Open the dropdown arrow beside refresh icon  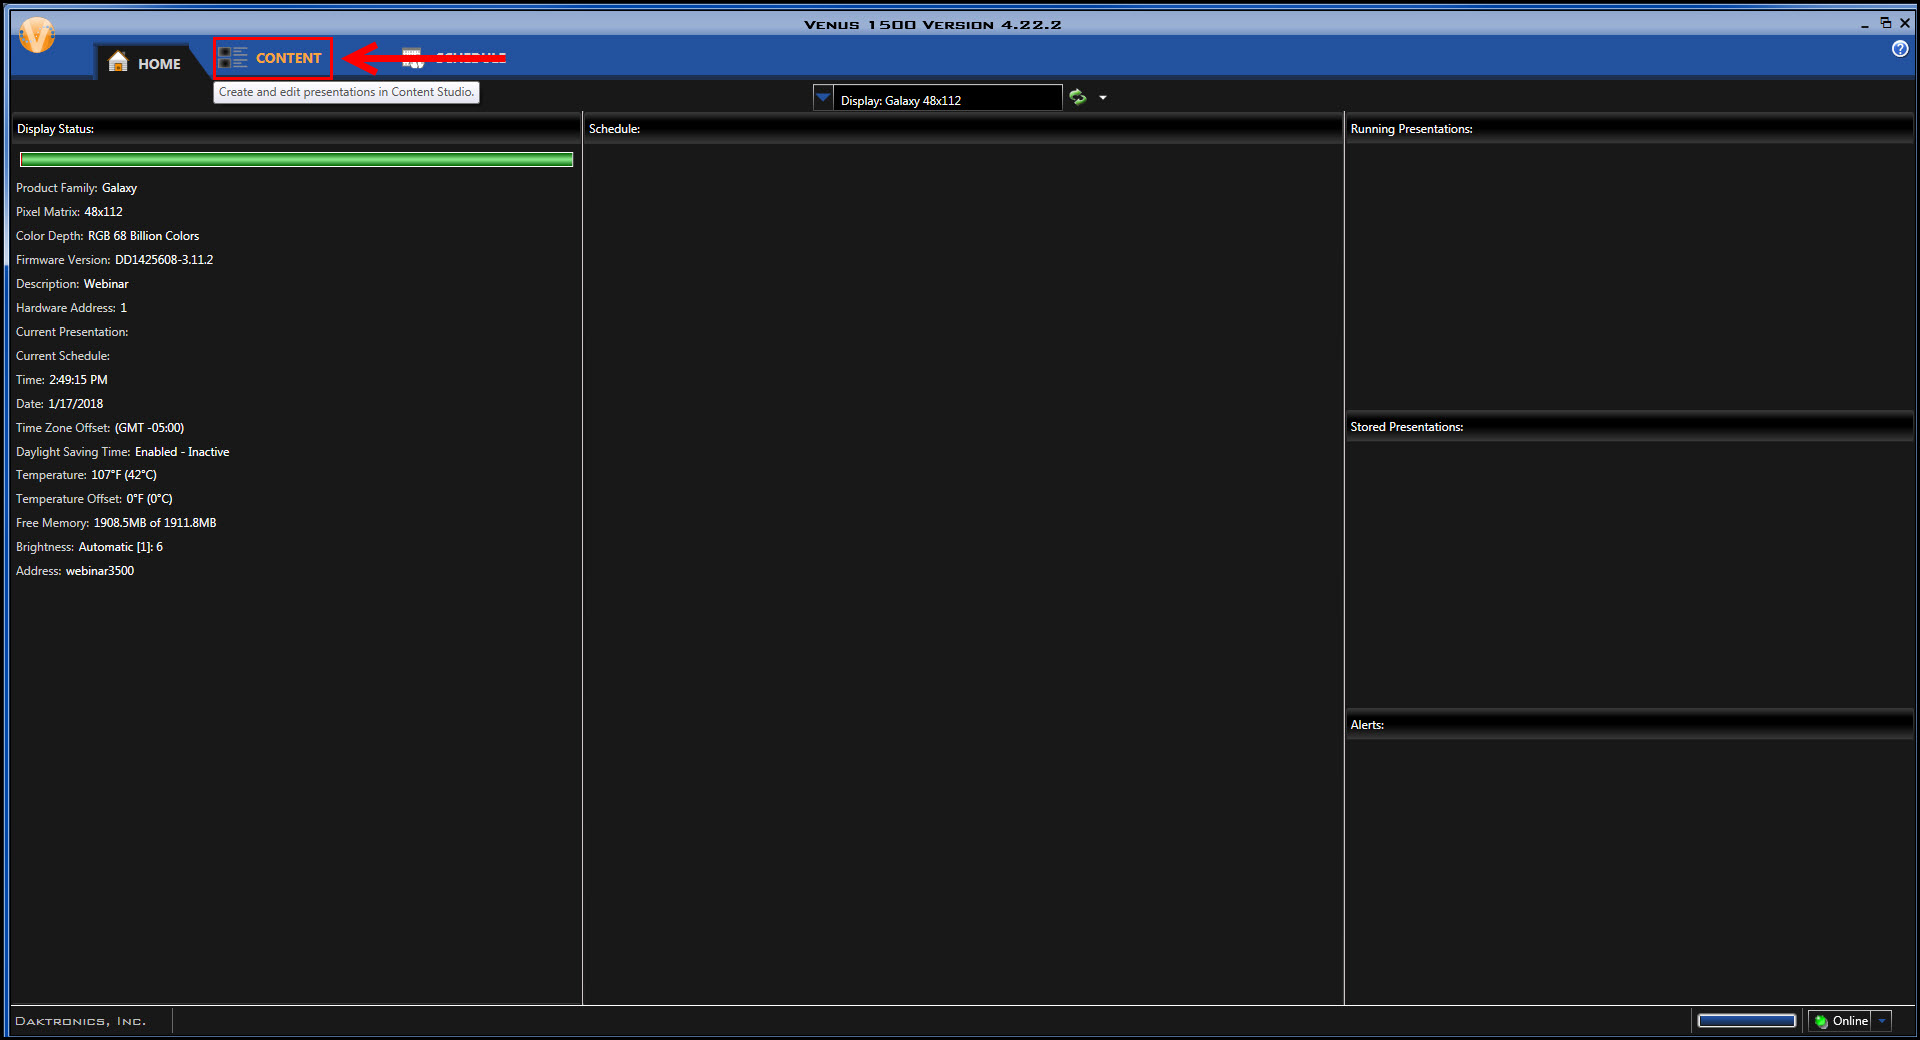tap(1103, 98)
